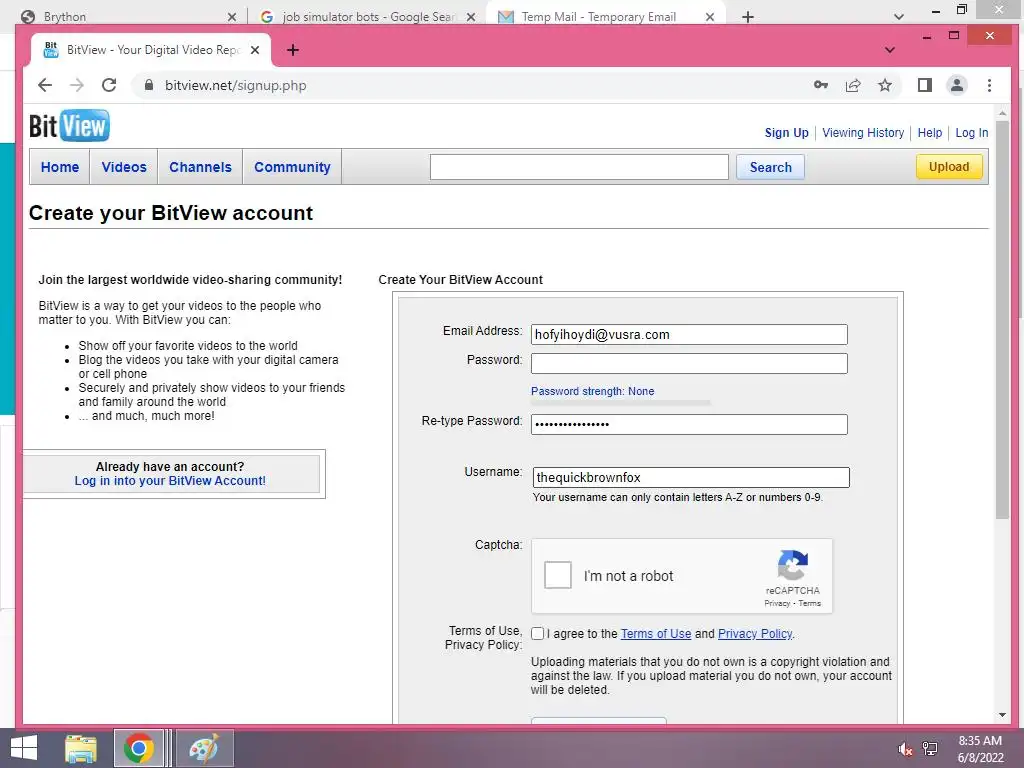Expand tab search chevron in background window

point(899,17)
